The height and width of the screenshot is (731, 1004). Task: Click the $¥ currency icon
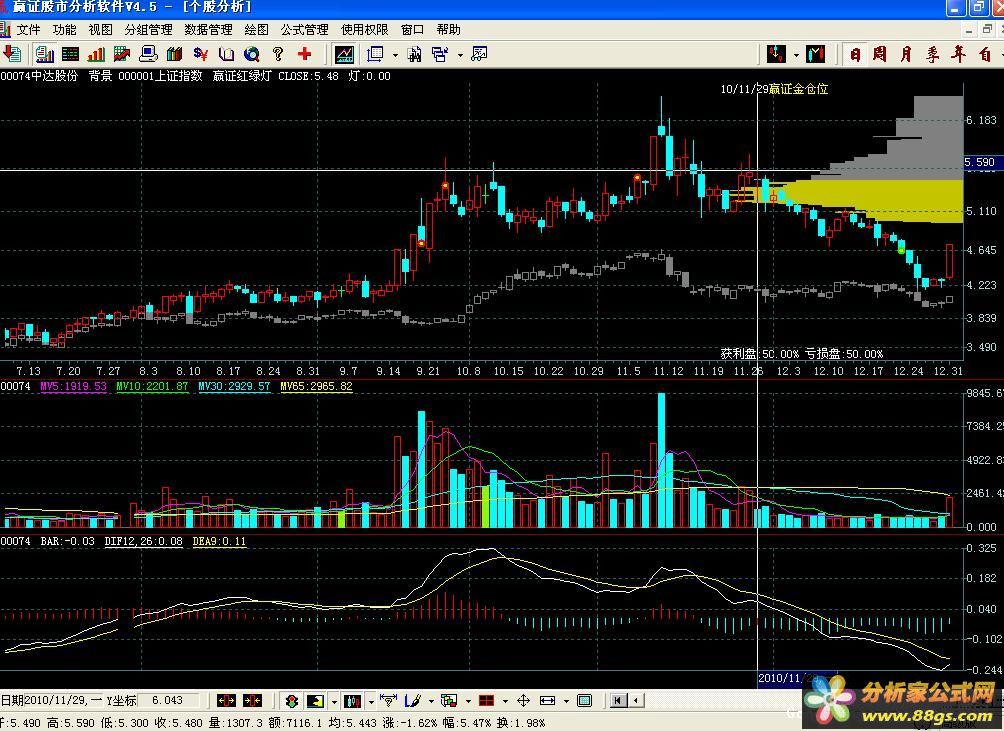point(200,54)
